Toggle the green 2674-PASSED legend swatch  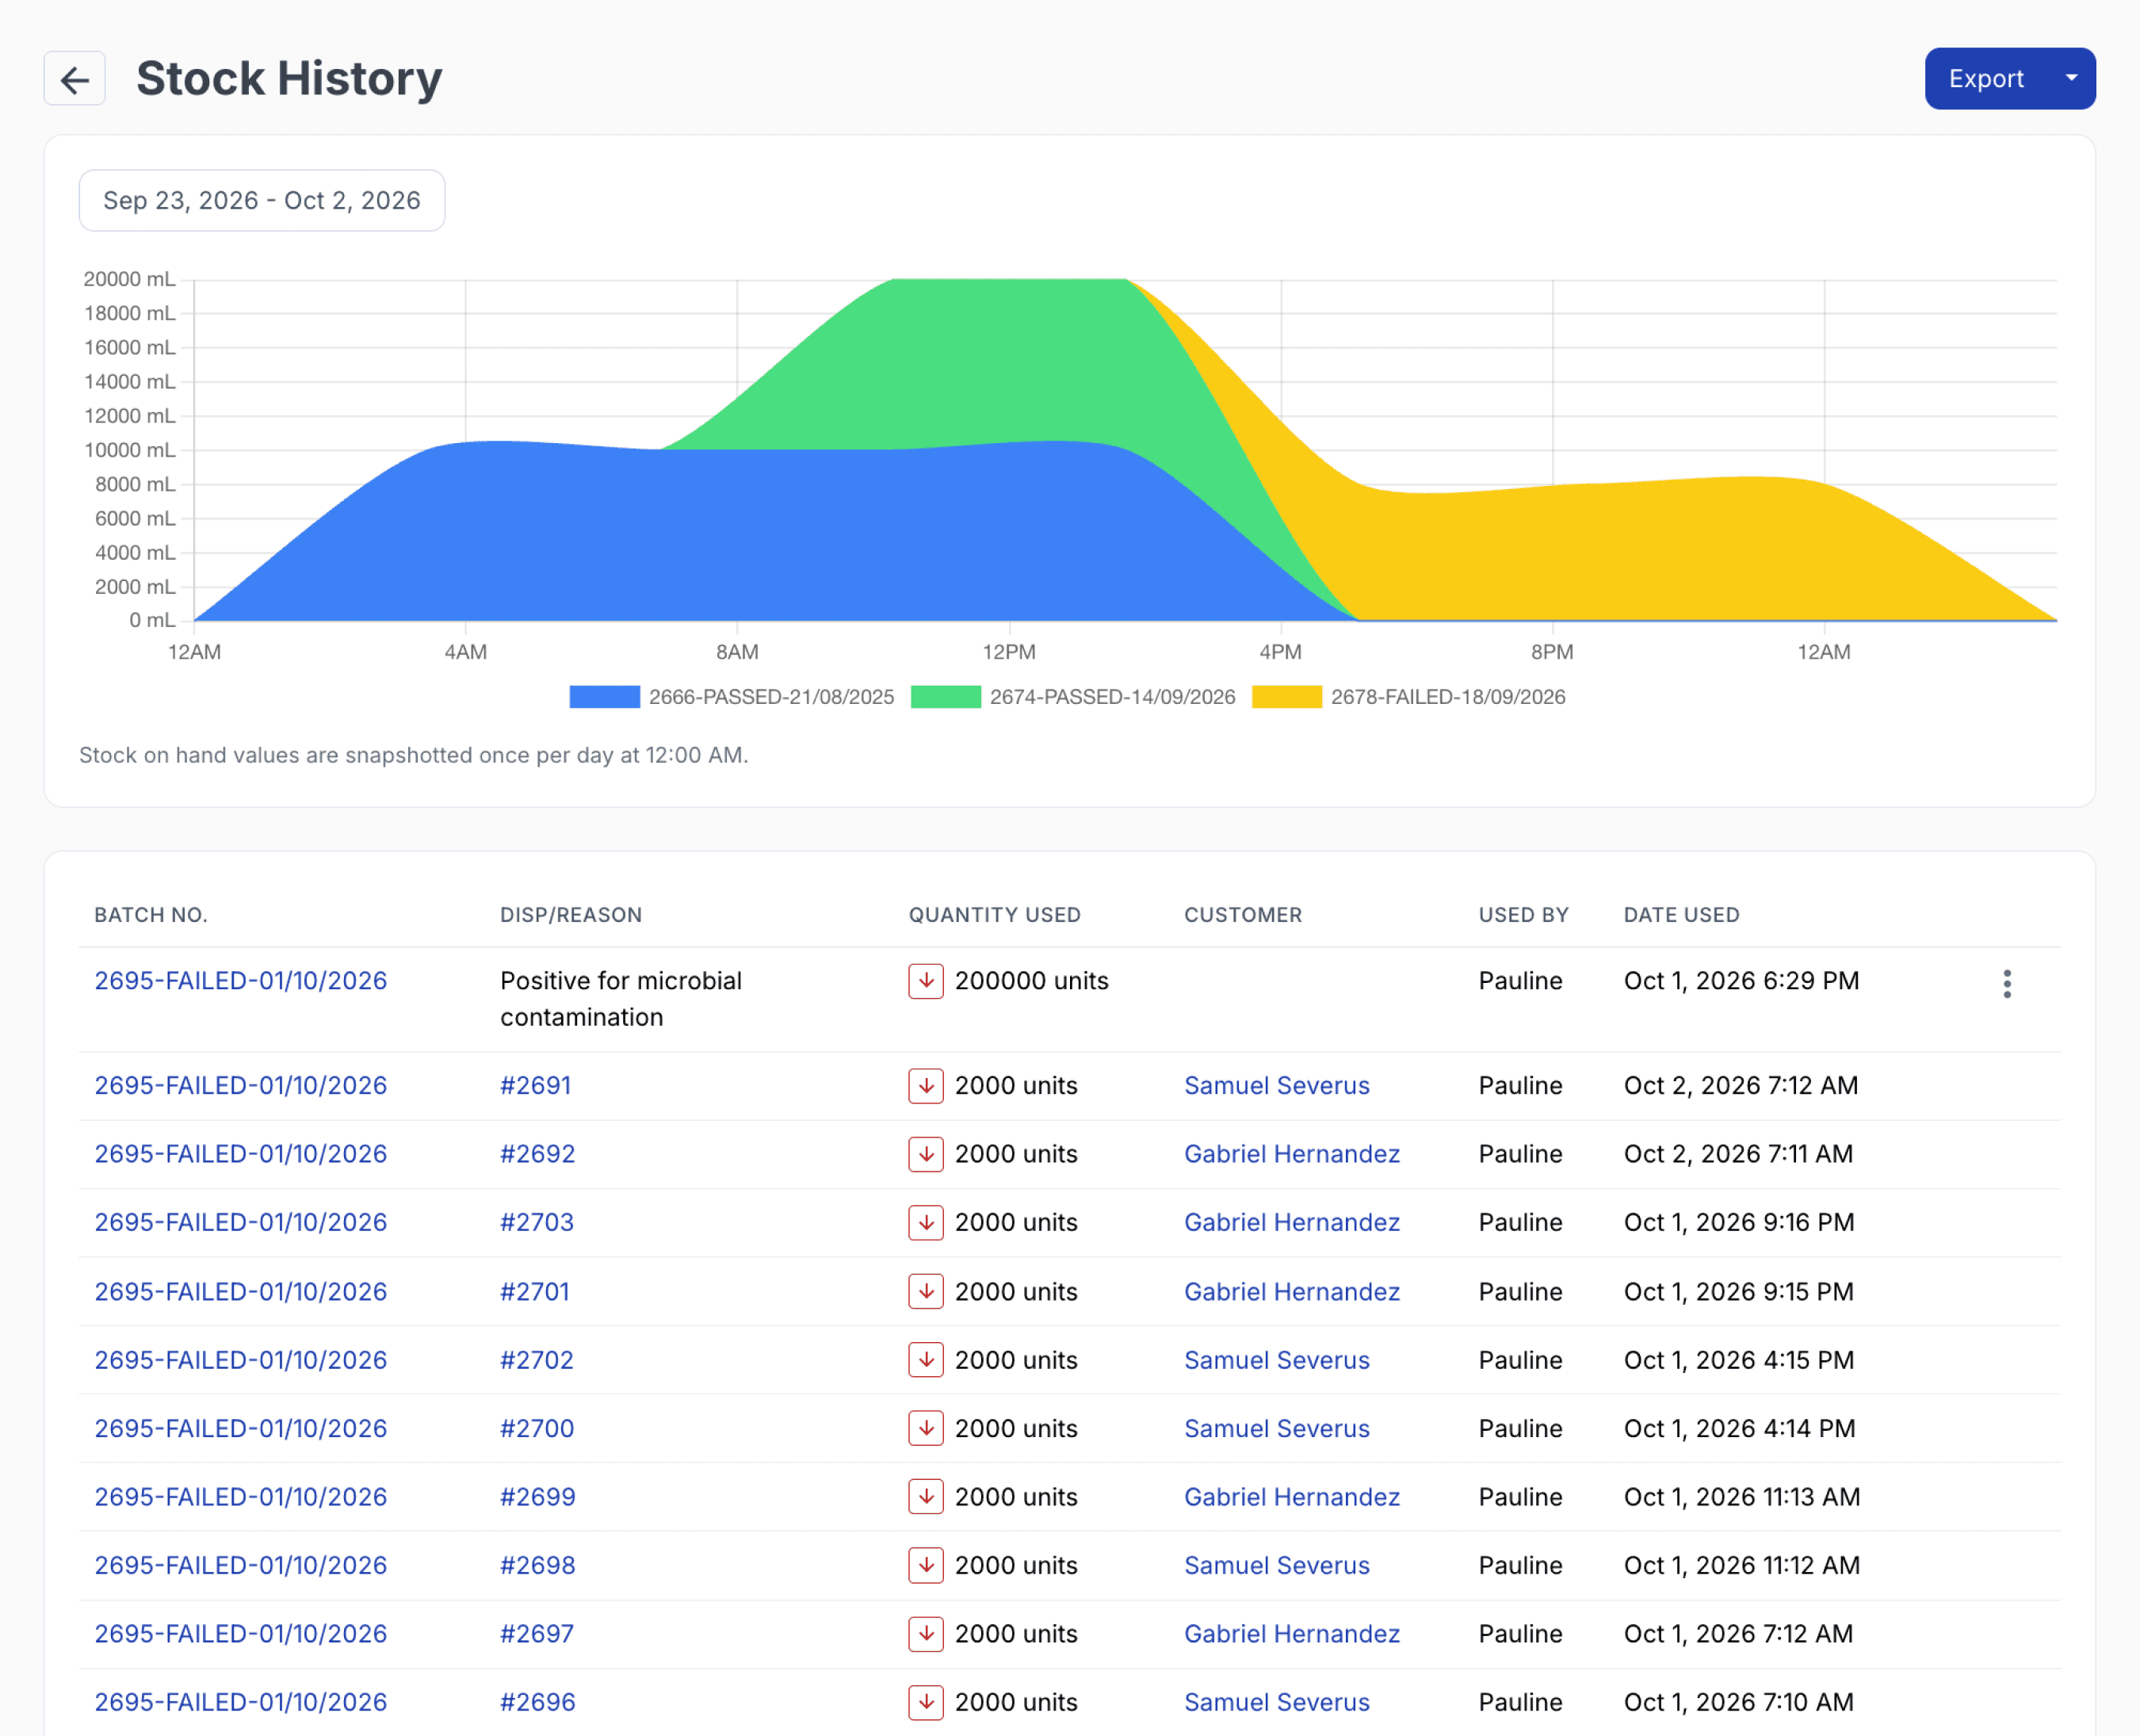click(946, 697)
